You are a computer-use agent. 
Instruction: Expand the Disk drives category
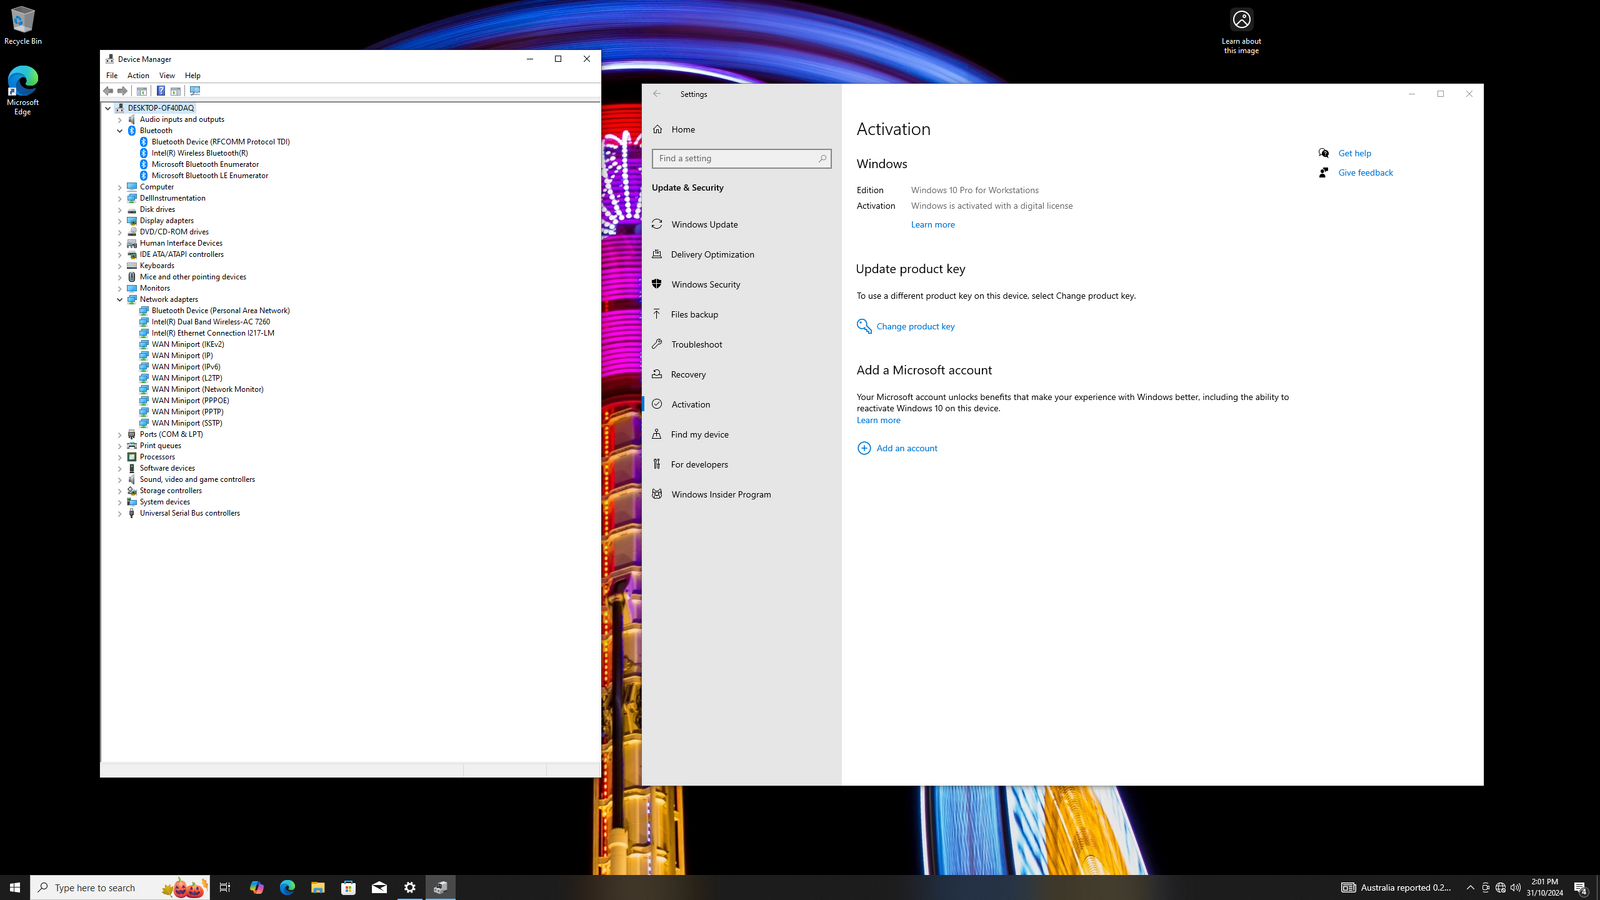(120, 210)
